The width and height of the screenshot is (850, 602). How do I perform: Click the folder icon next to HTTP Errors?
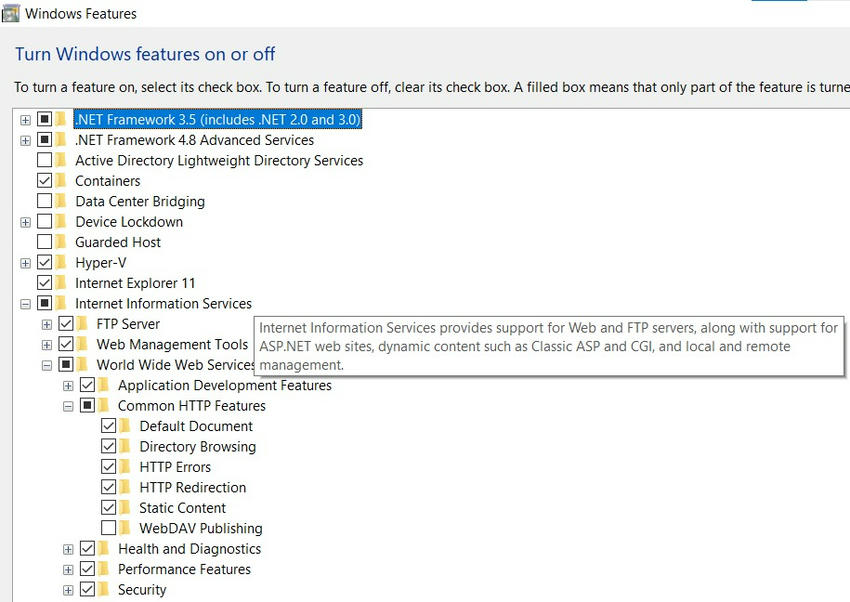[x=126, y=467]
